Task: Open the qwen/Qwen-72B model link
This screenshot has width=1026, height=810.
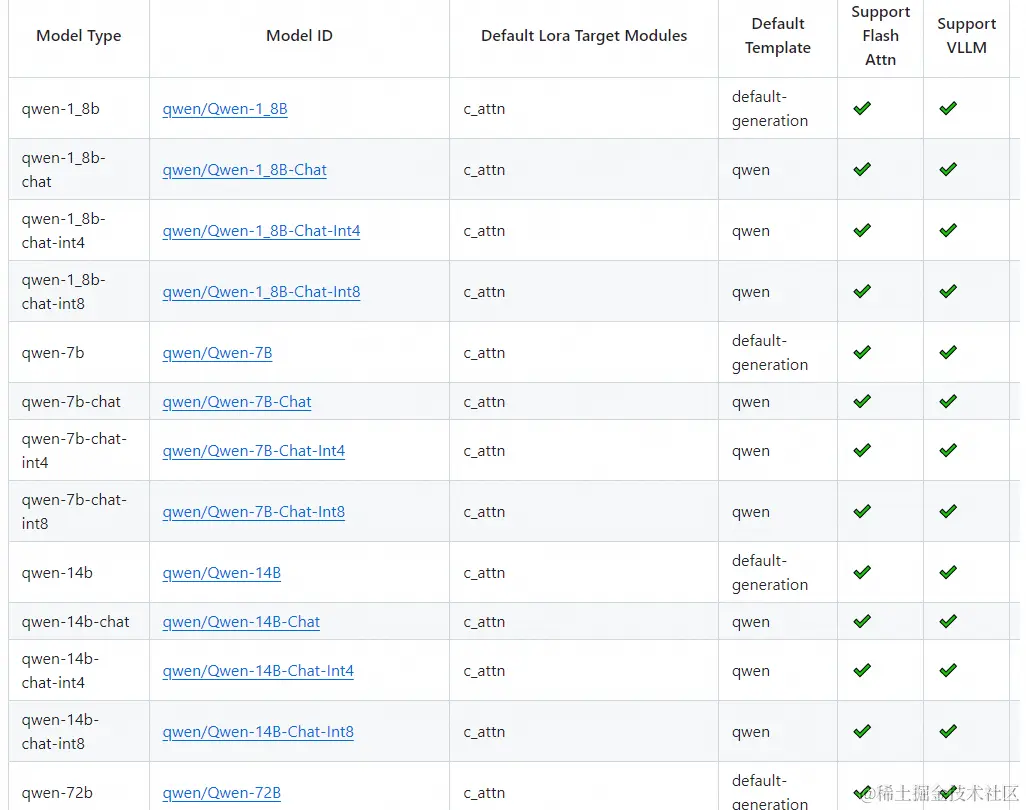Action: click(222, 792)
